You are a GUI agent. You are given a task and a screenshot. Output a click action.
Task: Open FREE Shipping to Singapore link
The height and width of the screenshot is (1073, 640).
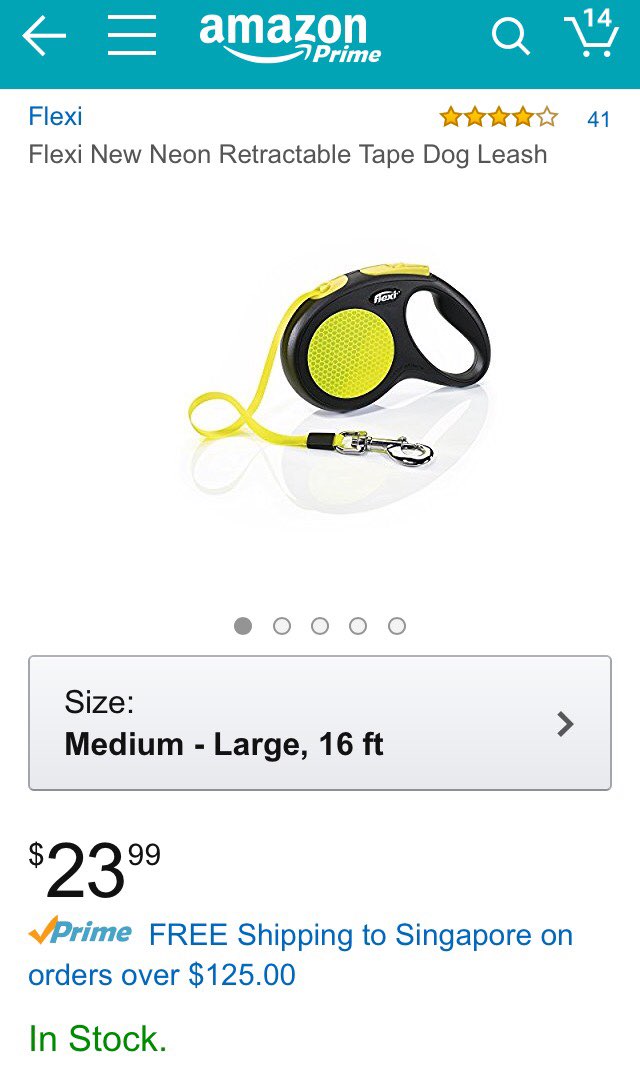tap(300, 955)
